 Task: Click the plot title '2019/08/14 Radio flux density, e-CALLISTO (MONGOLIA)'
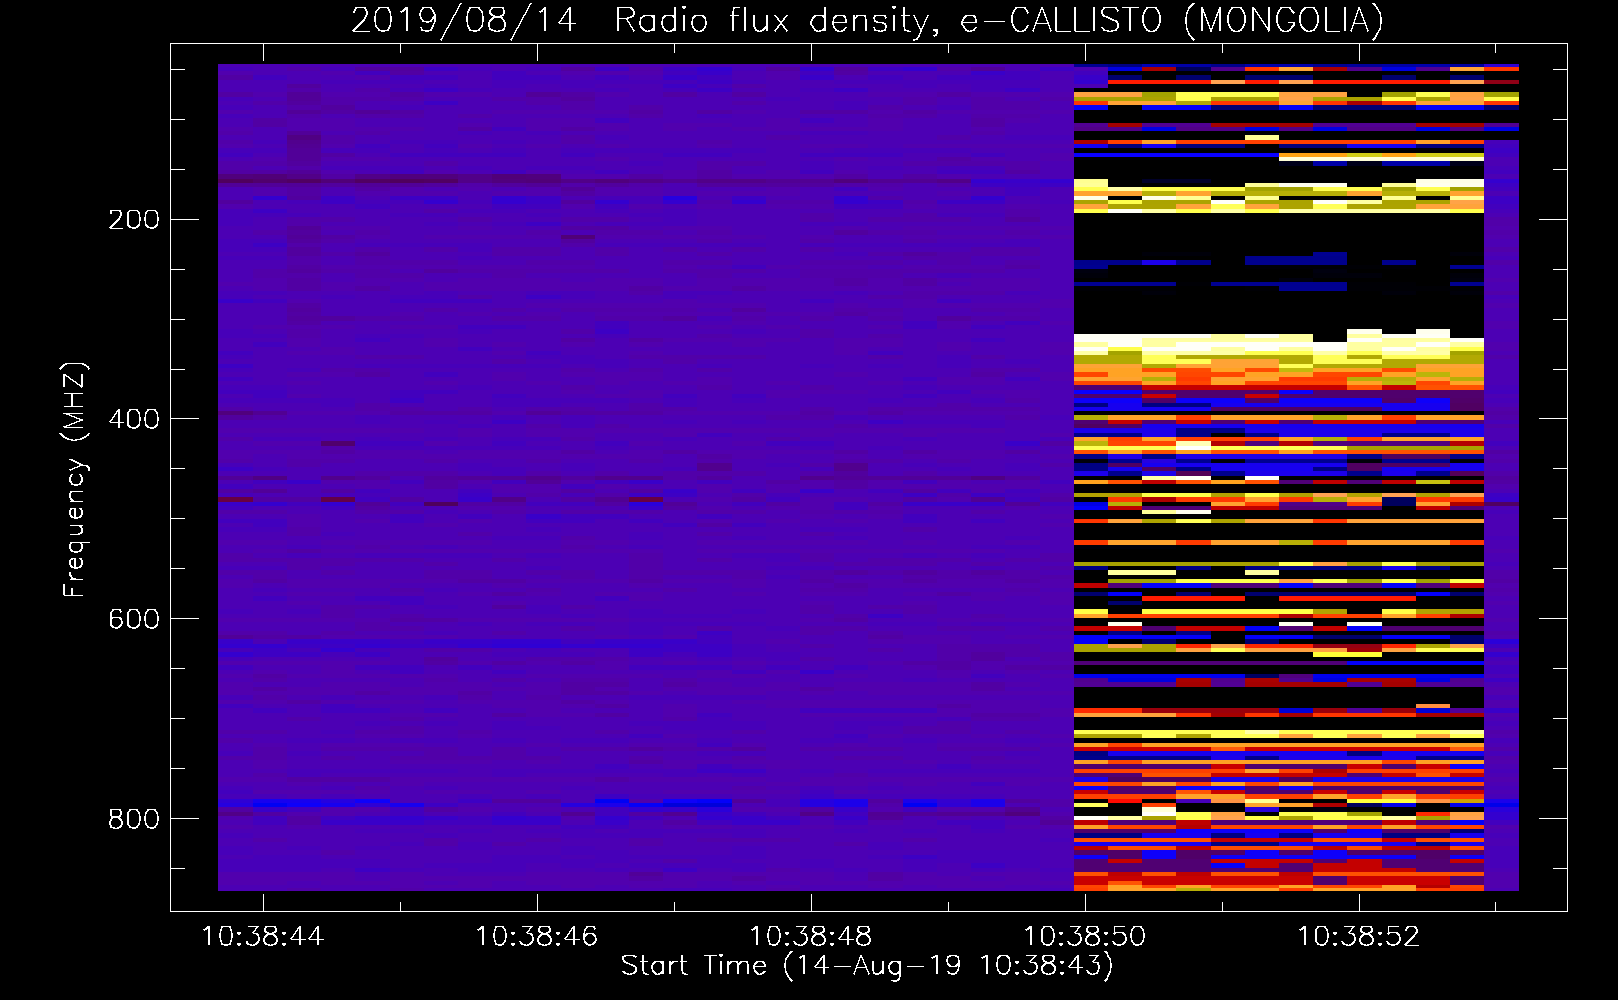tap(867, 21)
